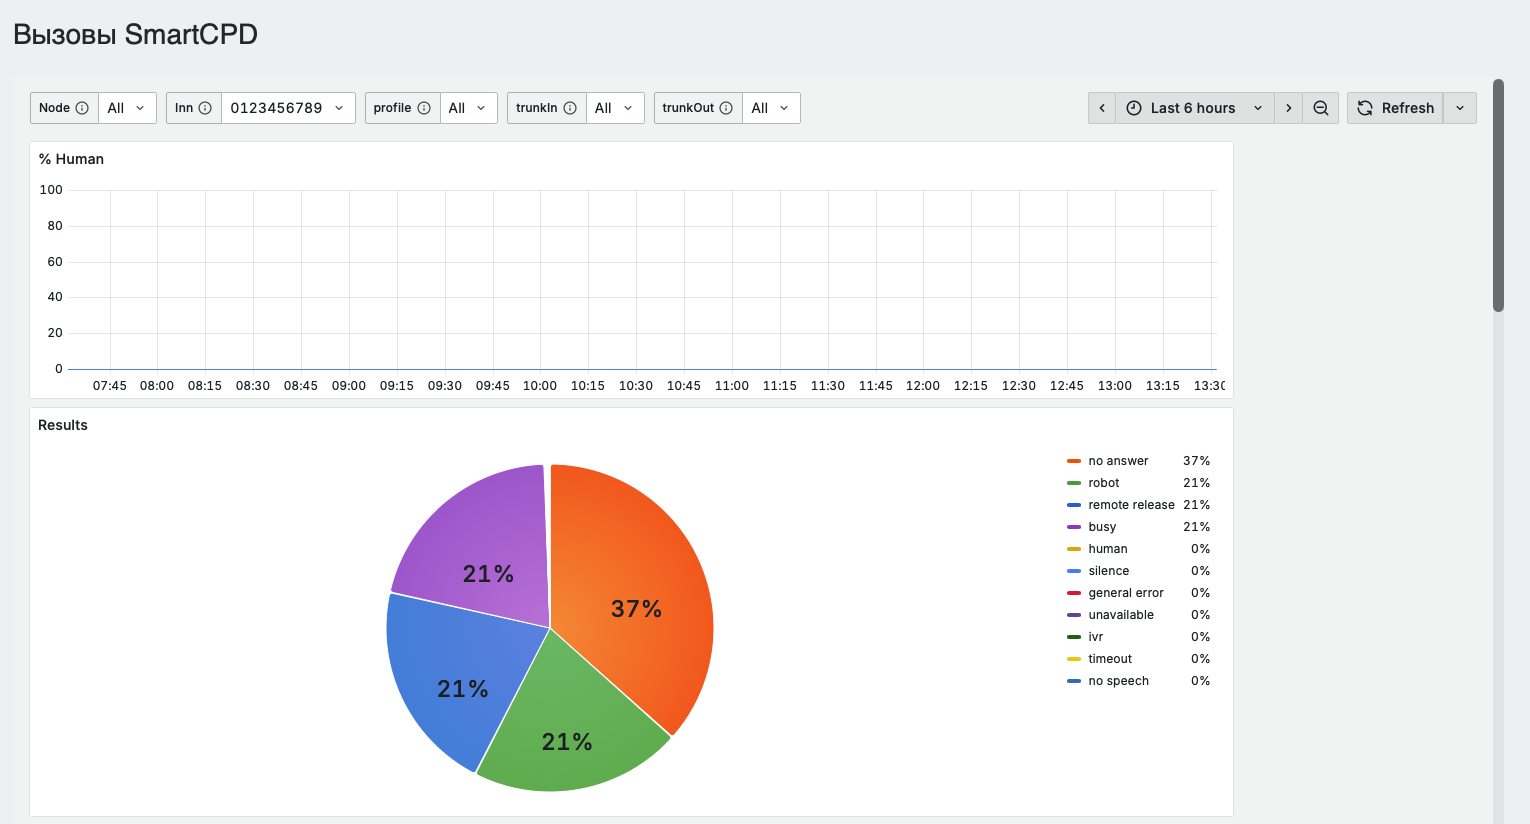
Task: Click the Results panel title
Action: pos(63,425)
